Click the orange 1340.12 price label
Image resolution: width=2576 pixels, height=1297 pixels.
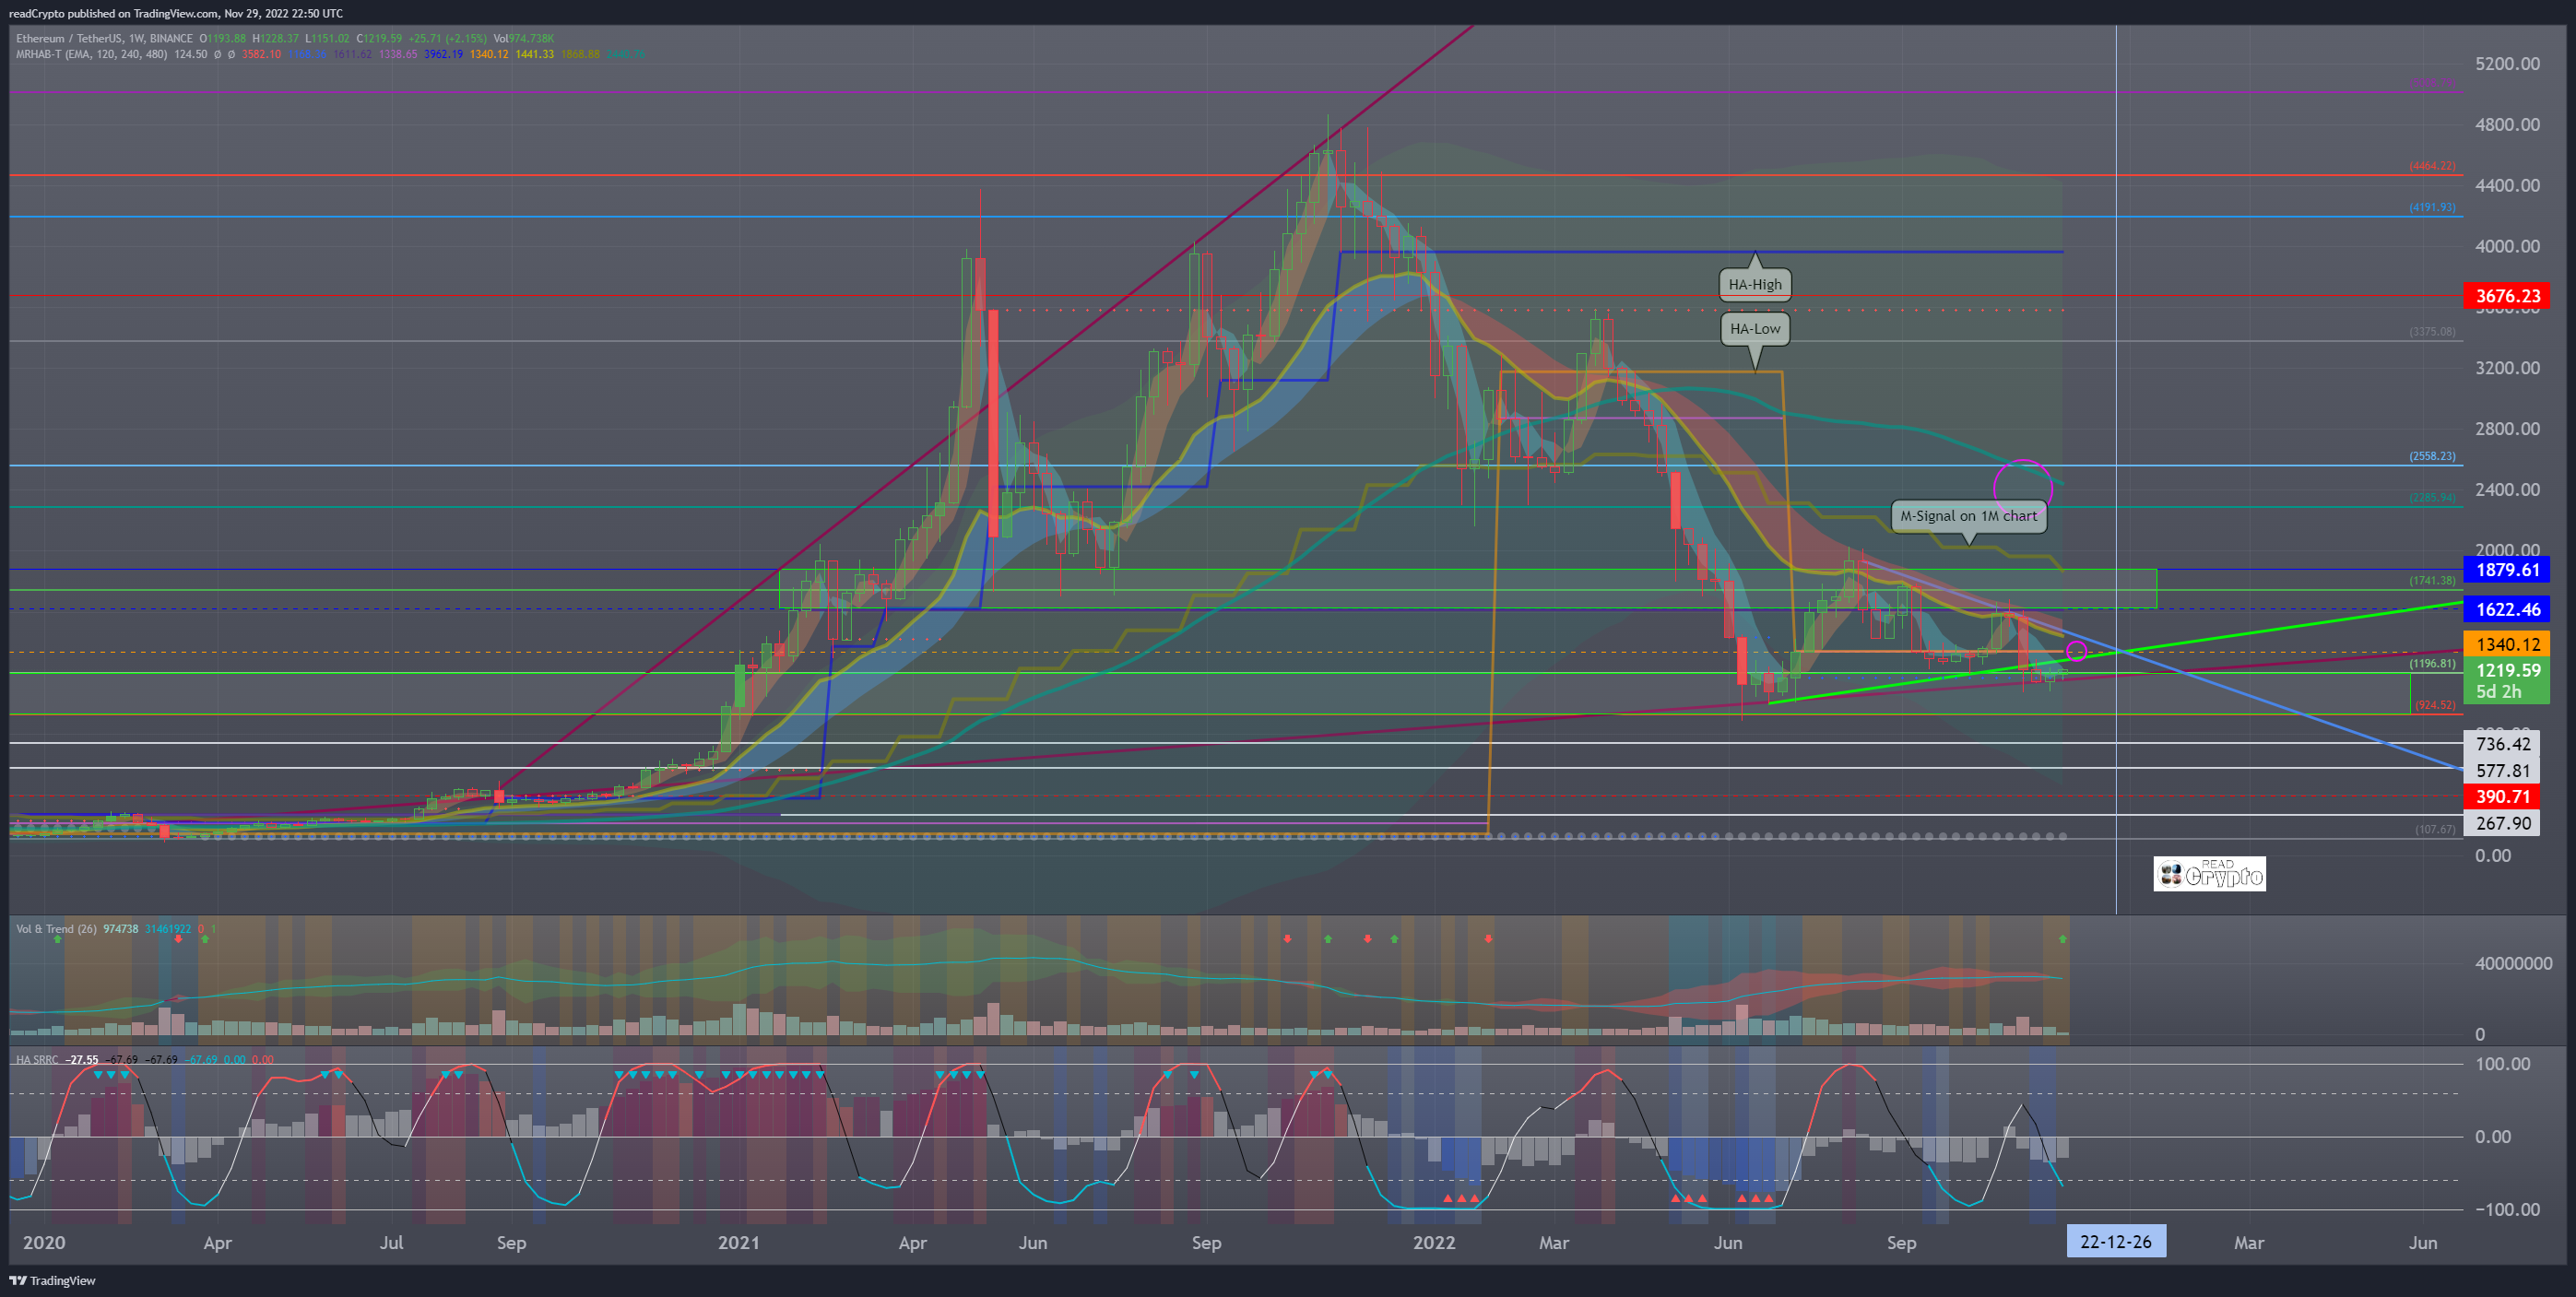[x=2507, y=645]
